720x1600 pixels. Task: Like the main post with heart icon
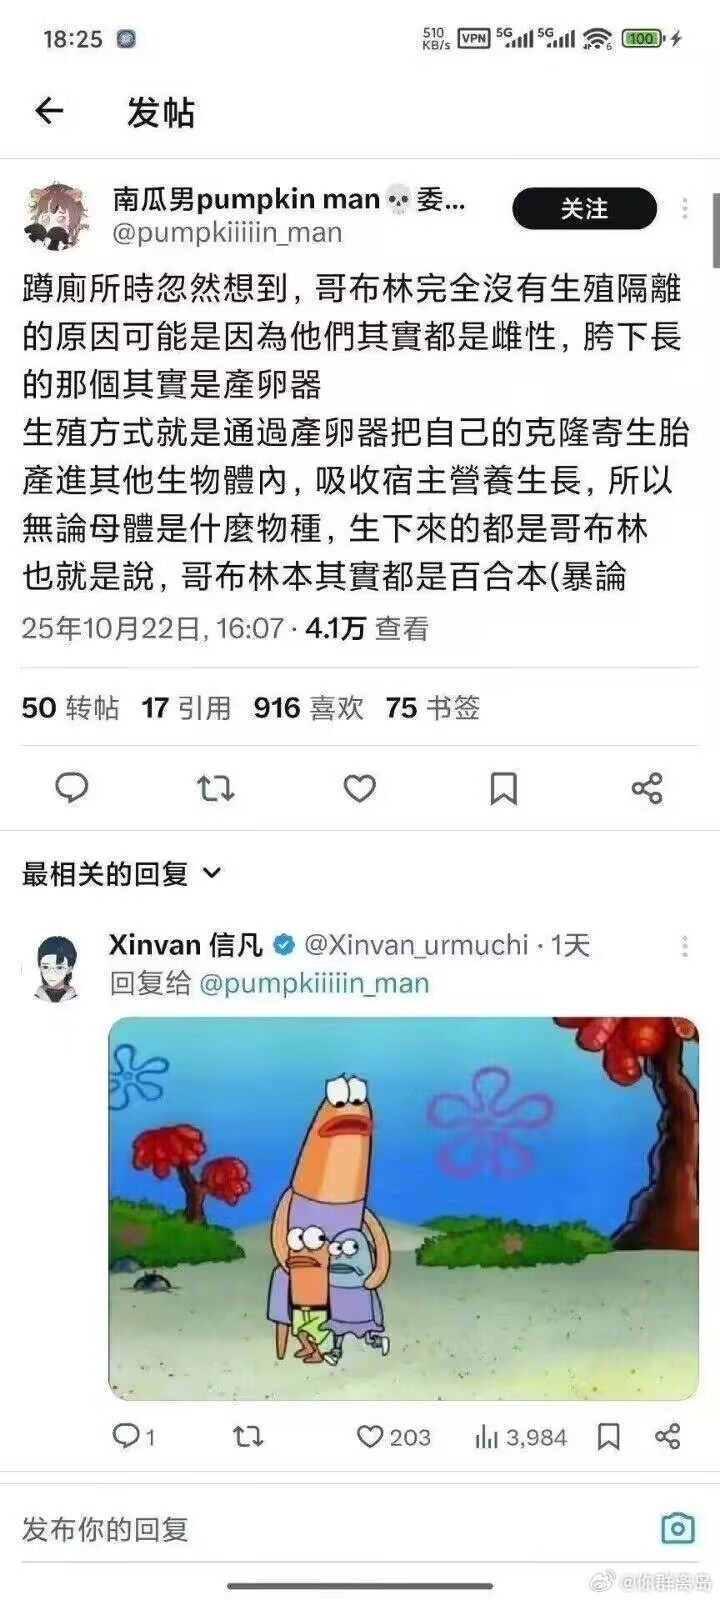(359, 788)
